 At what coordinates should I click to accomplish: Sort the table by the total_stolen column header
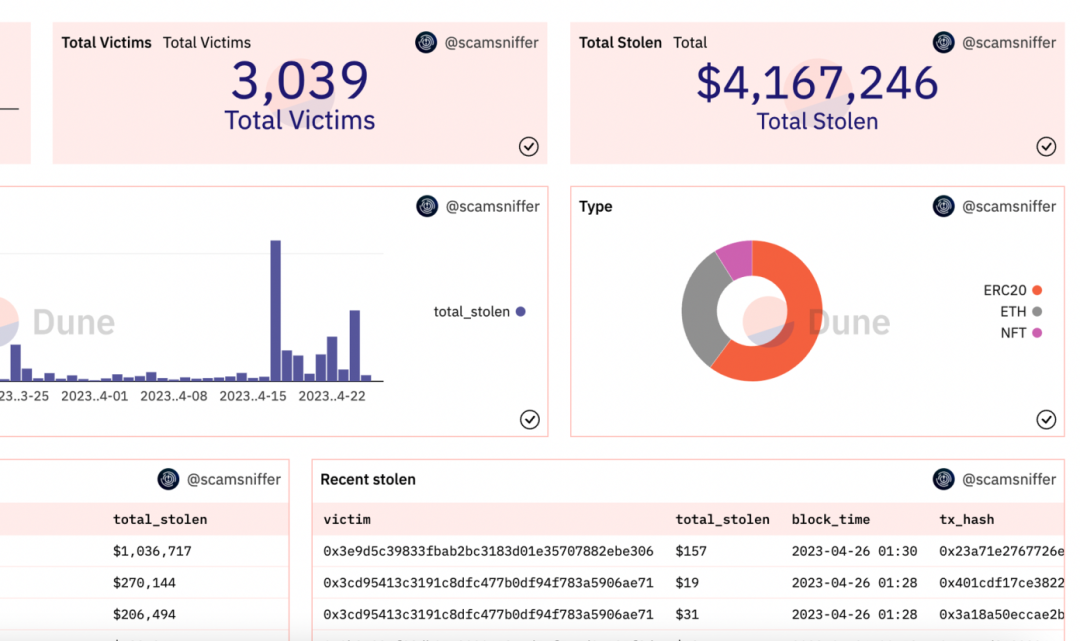tap(722, 519)
